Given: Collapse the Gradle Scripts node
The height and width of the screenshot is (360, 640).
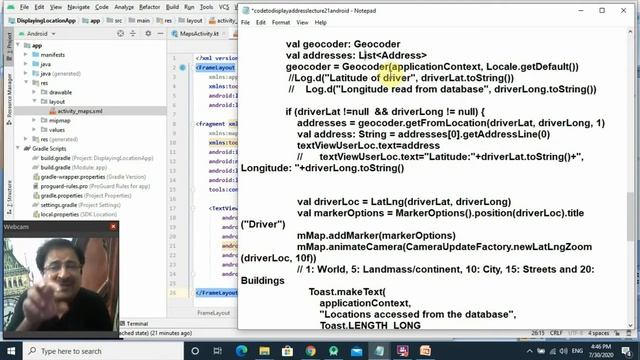Looking at the screenshot, I should tap(18, 149).
